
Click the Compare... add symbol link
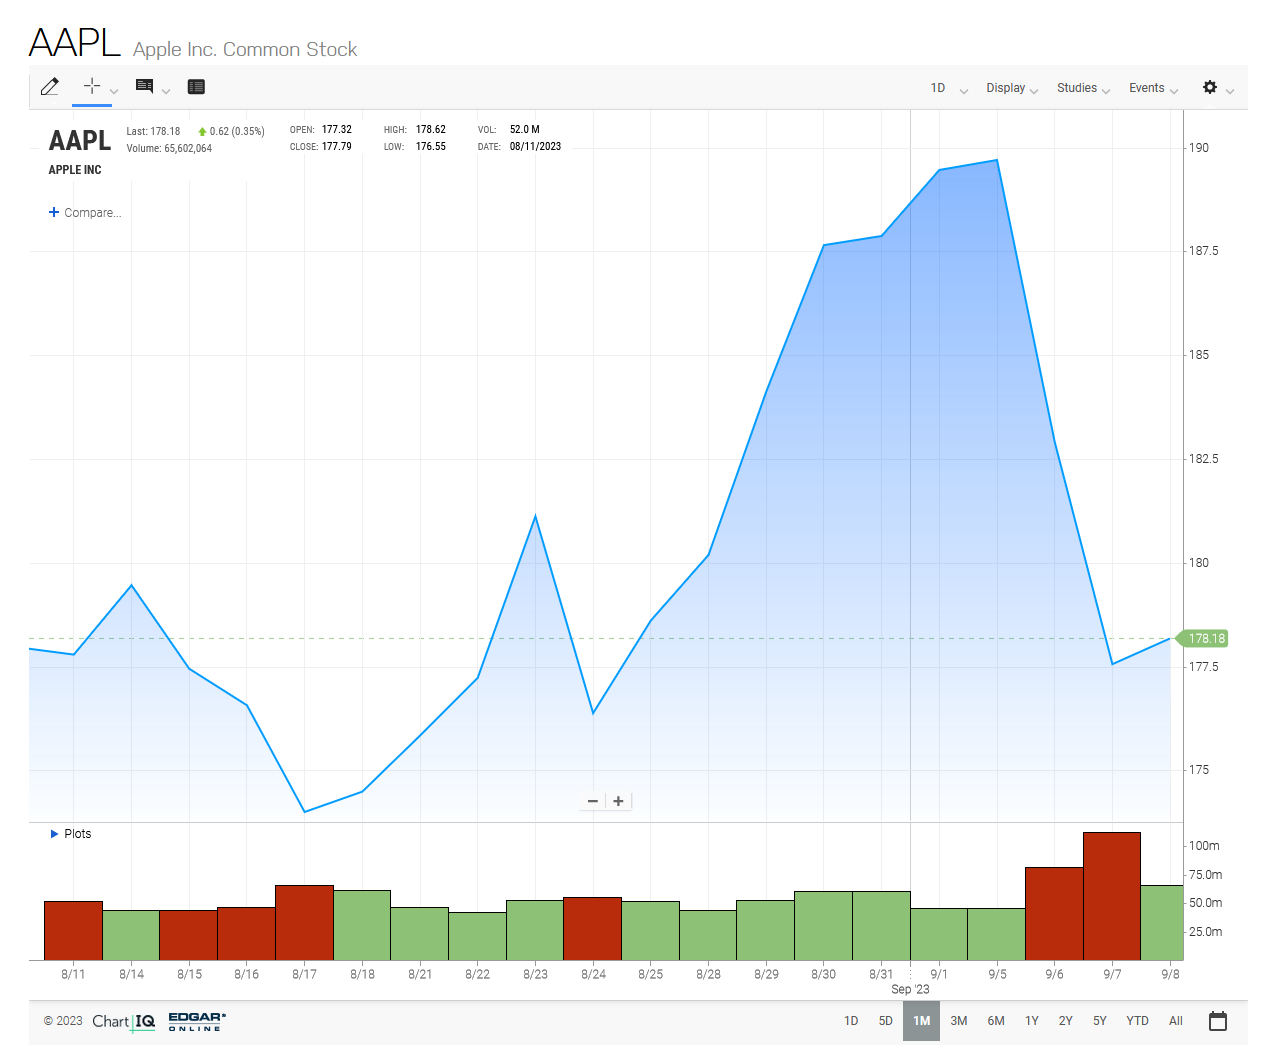coord(85,213)
